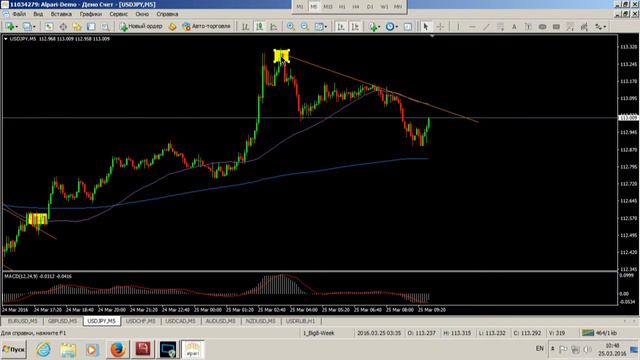640x360 pixels.
Task: Select the trendline drawing tool
Action: point(486,27)
